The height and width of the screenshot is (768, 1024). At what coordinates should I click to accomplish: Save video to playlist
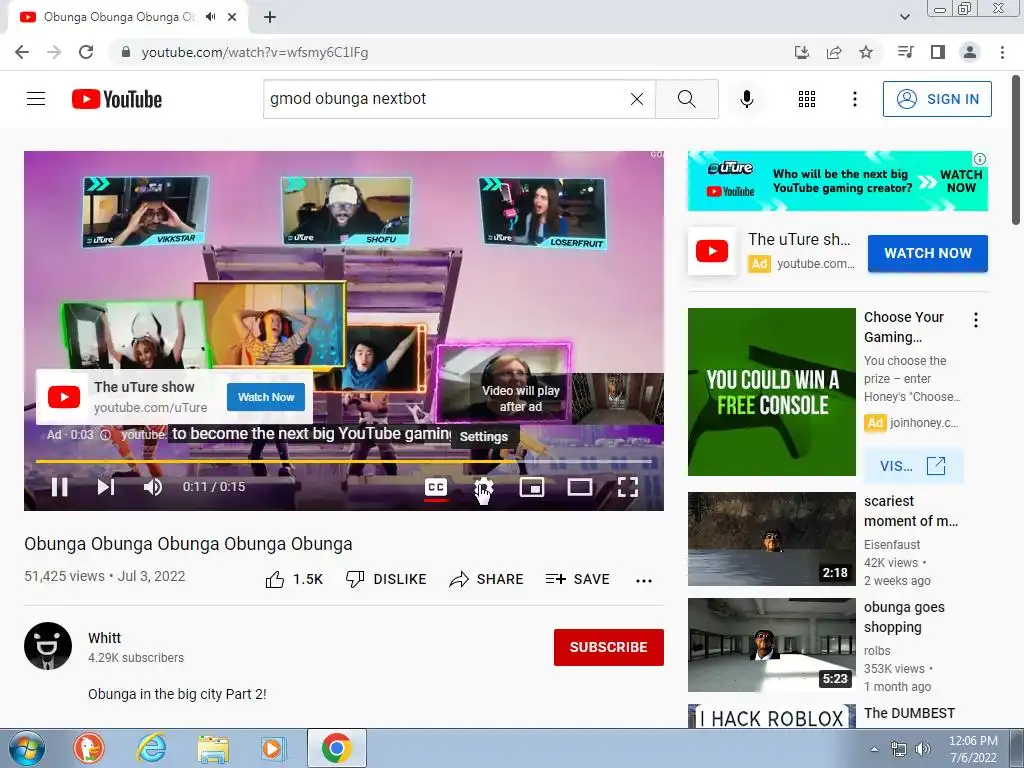coord(578,579)
